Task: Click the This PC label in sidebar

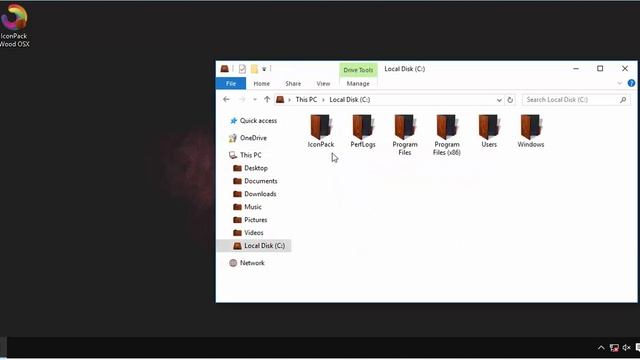Action: [251, 155]
